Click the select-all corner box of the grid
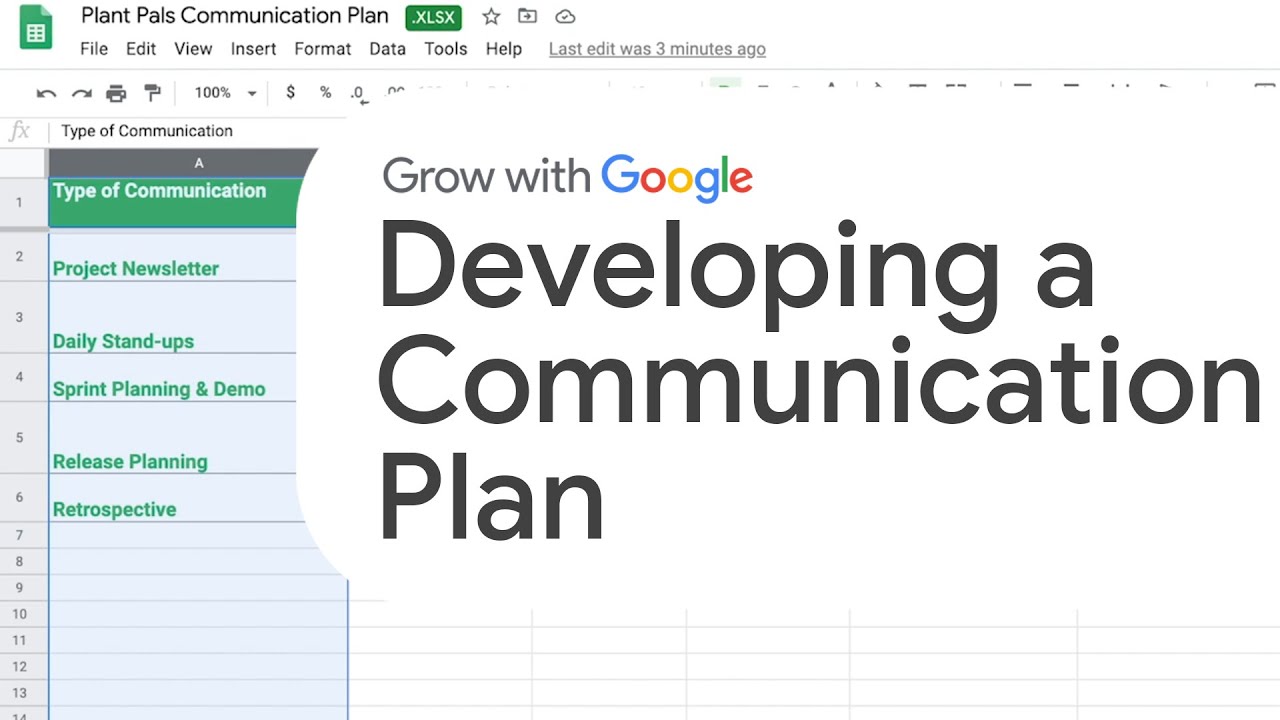The width and height of the screenshot is (1280, 720). pos(23,163)
